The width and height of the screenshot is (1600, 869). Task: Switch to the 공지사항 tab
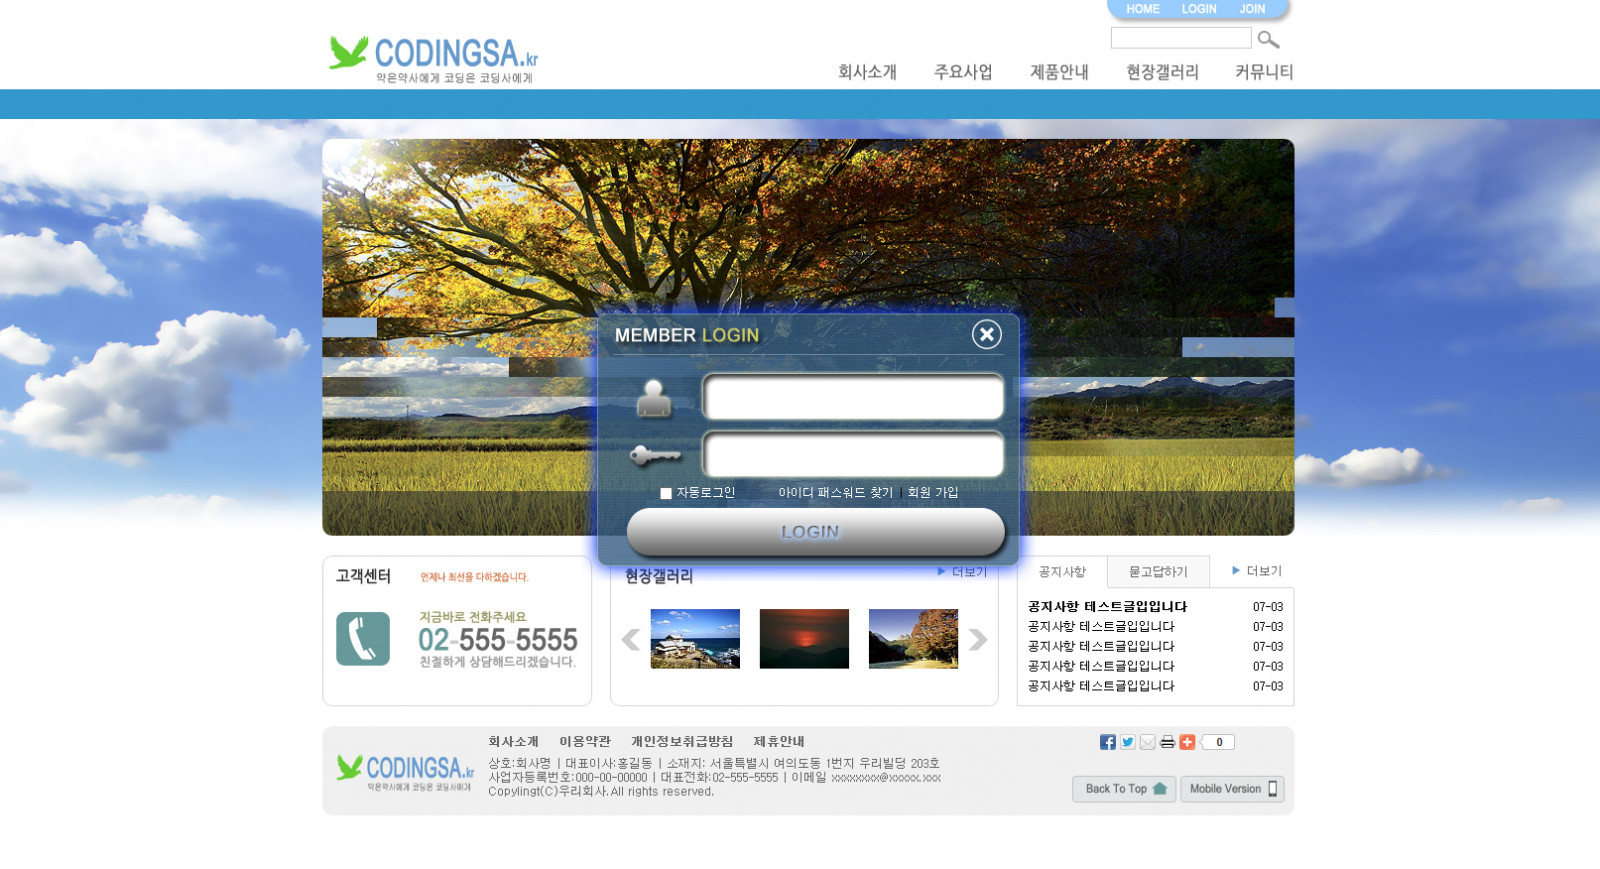coord(1062,572)
